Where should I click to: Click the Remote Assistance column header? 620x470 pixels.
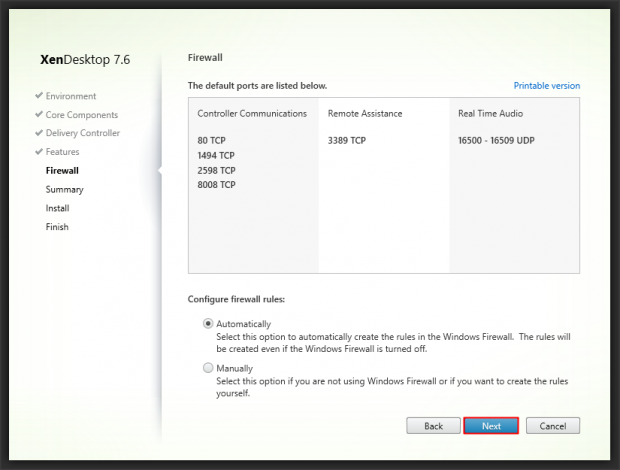pyautogui.click(x=365, y=114)
